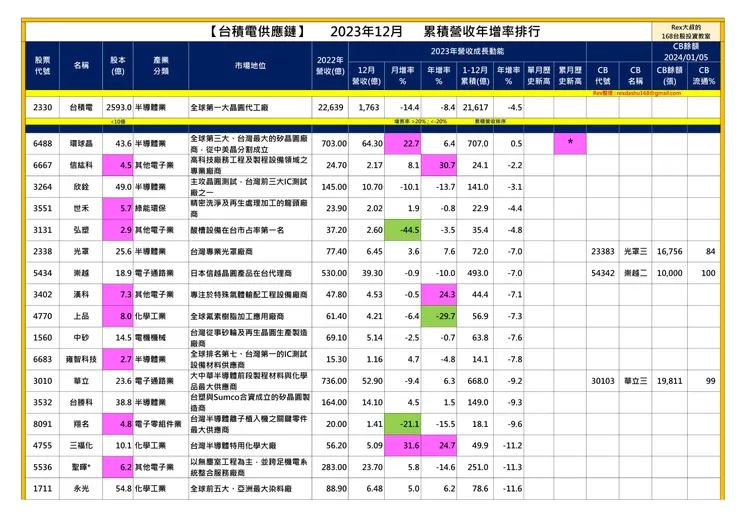Screen dimensions: 740x523
Task: Click the 市場地位 column header
Action: [x=250, y=66]
